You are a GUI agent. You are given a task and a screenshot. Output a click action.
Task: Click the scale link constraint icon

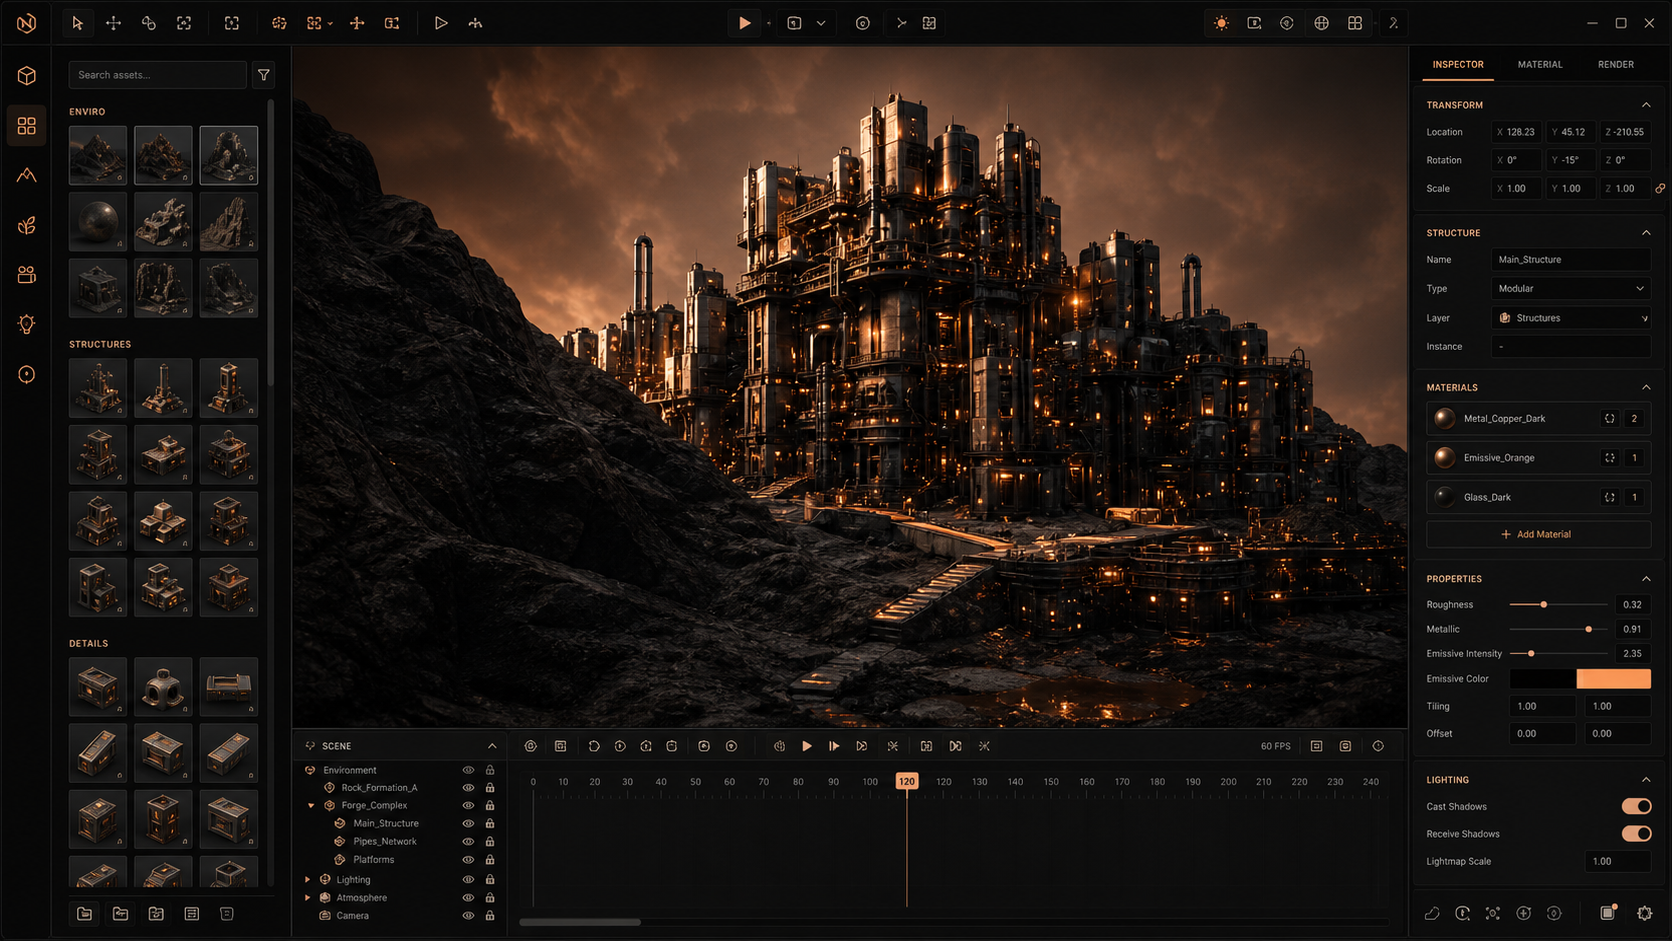1660,188
